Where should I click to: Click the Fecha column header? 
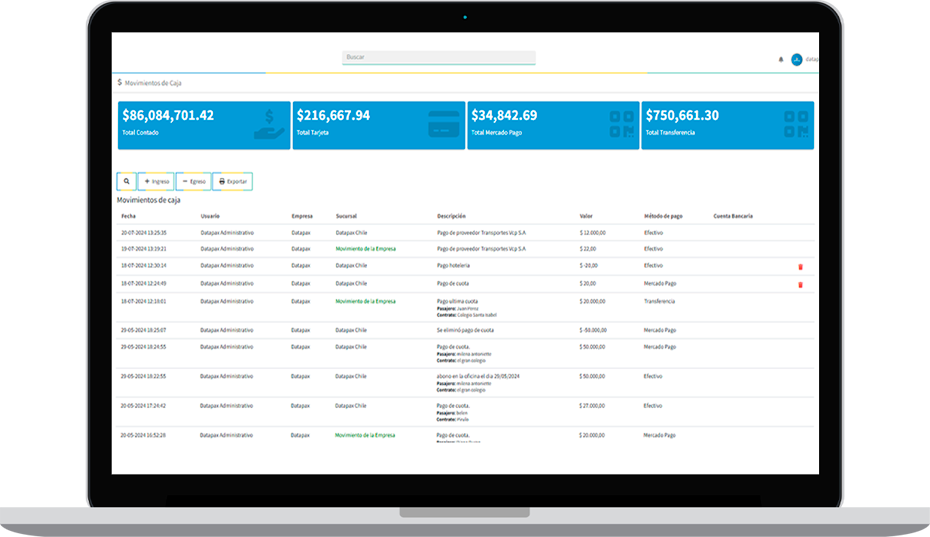(x=128, y=216)
